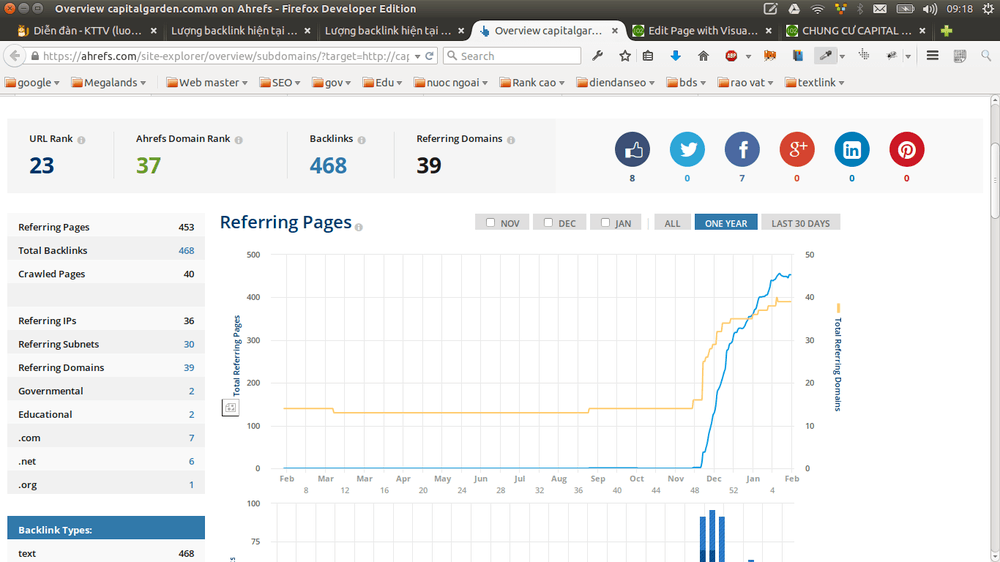
Task: Click the Ahrefs Domain Rank info icon
Action: pos(239,140)
